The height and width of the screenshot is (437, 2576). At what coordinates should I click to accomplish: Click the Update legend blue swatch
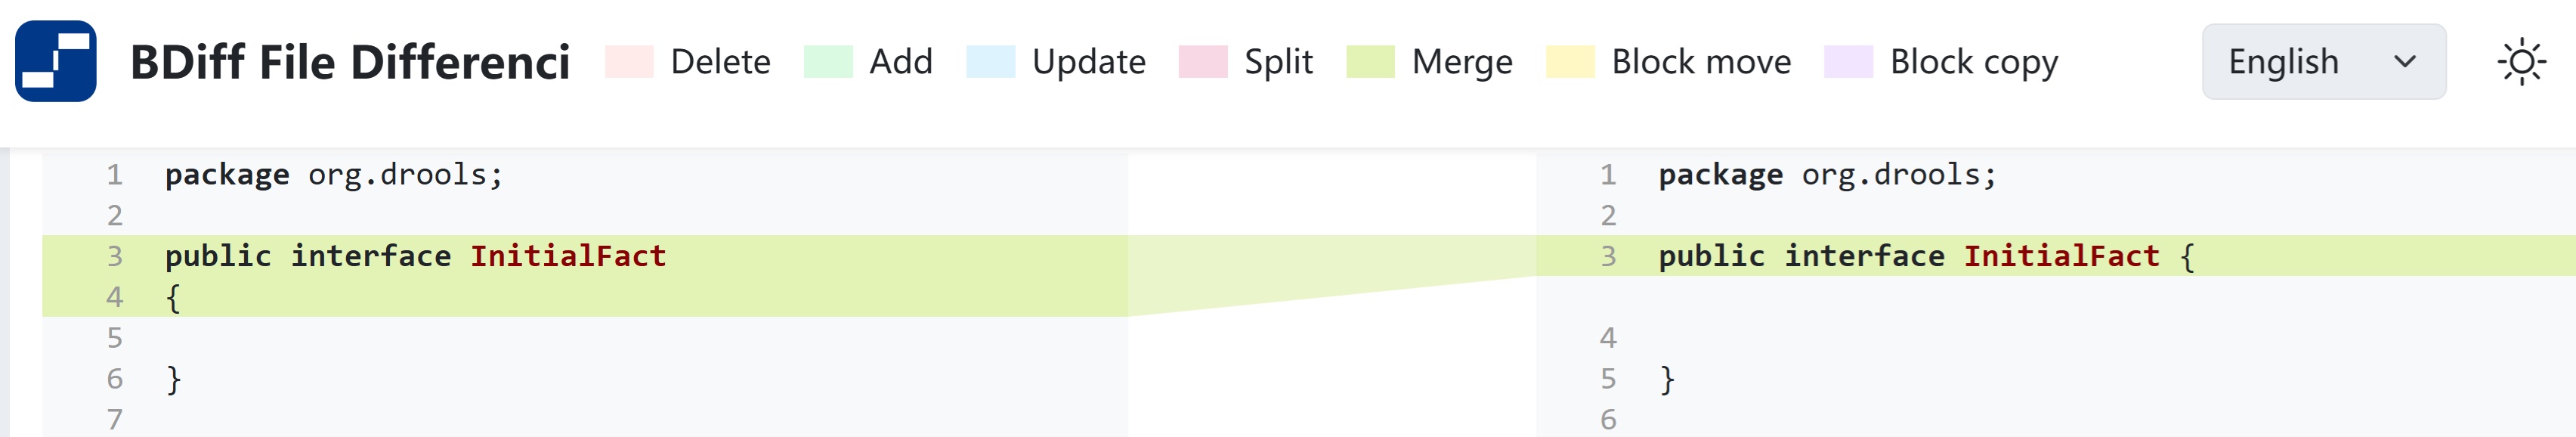tap(990, 62)
